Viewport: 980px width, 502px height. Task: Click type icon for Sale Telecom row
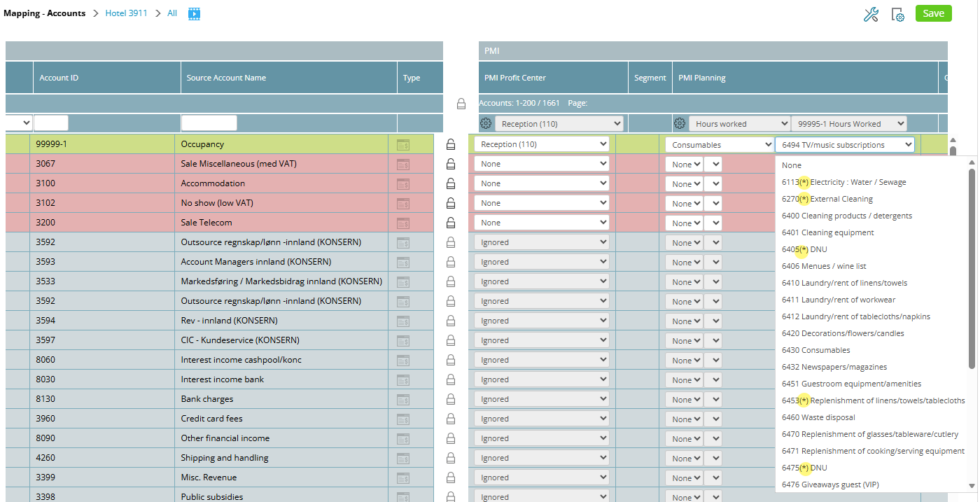tap(403, 223)
